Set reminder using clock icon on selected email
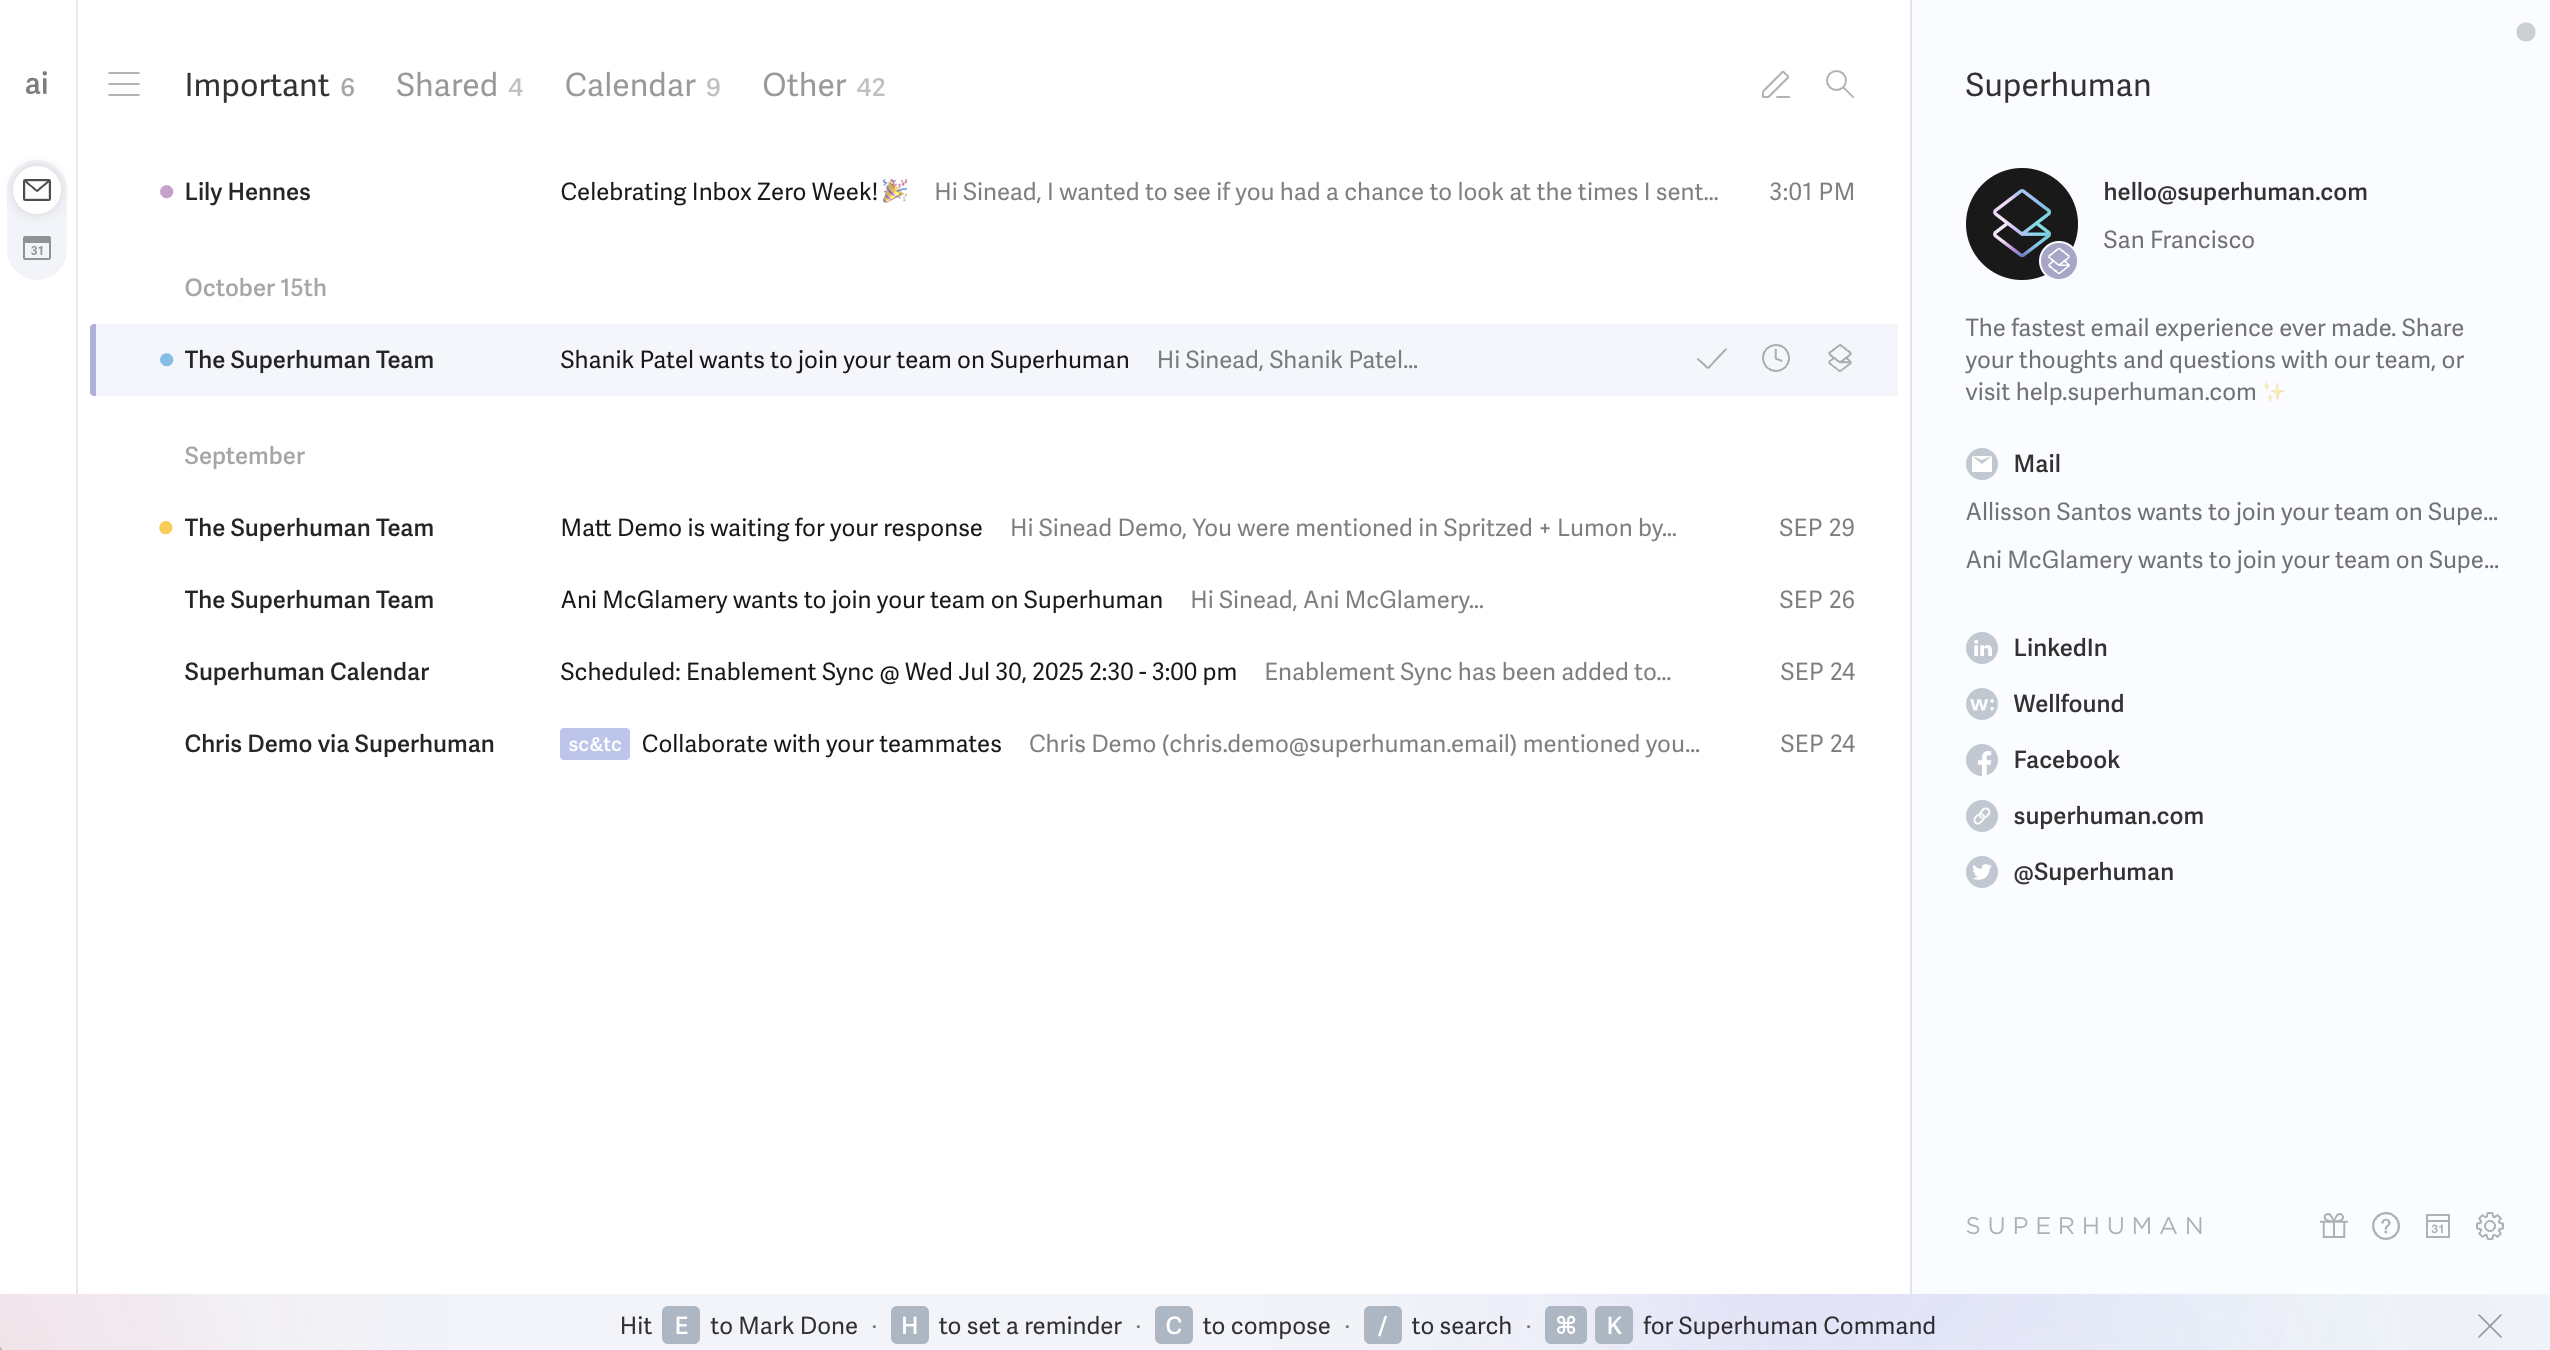The image size is (2550, 1350). pos(1775,358)
